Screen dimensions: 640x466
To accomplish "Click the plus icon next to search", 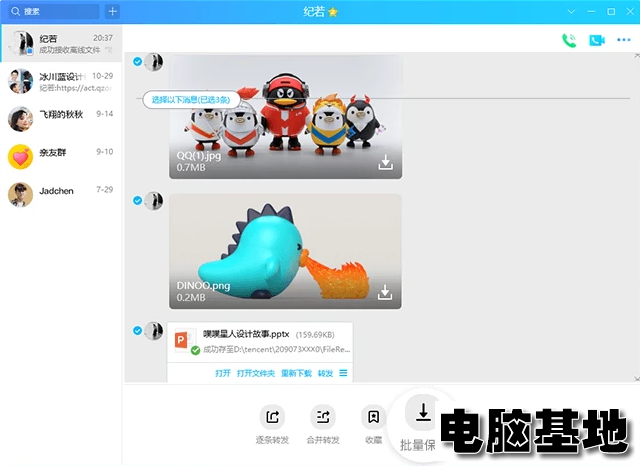I will click(x=112, y=11).
